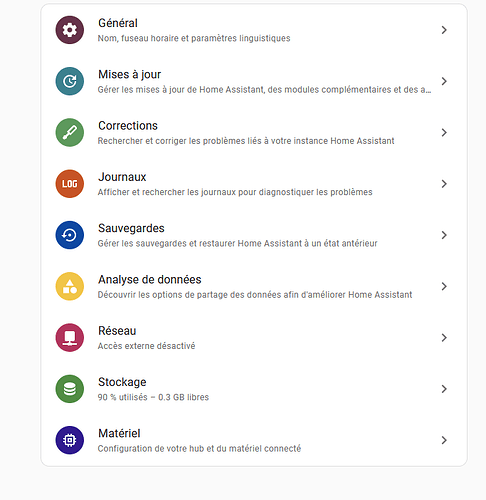Click storage usage text '90 % utilisés'

click(122, 397)
